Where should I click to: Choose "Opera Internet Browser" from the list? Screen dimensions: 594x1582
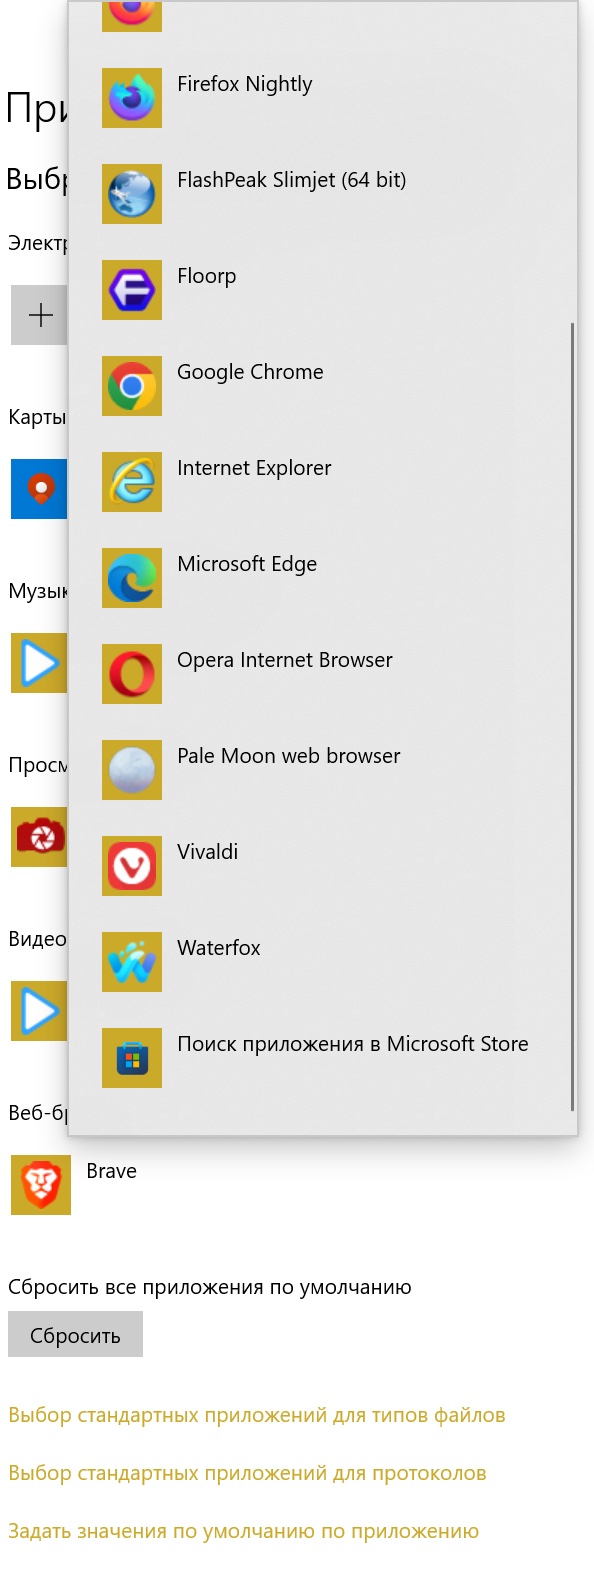[322, 674]
